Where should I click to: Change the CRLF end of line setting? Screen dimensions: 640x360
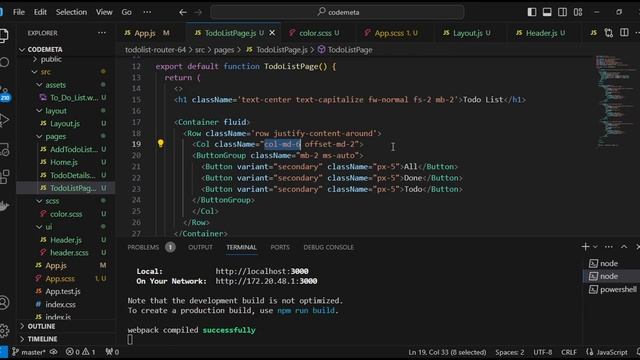569,352
